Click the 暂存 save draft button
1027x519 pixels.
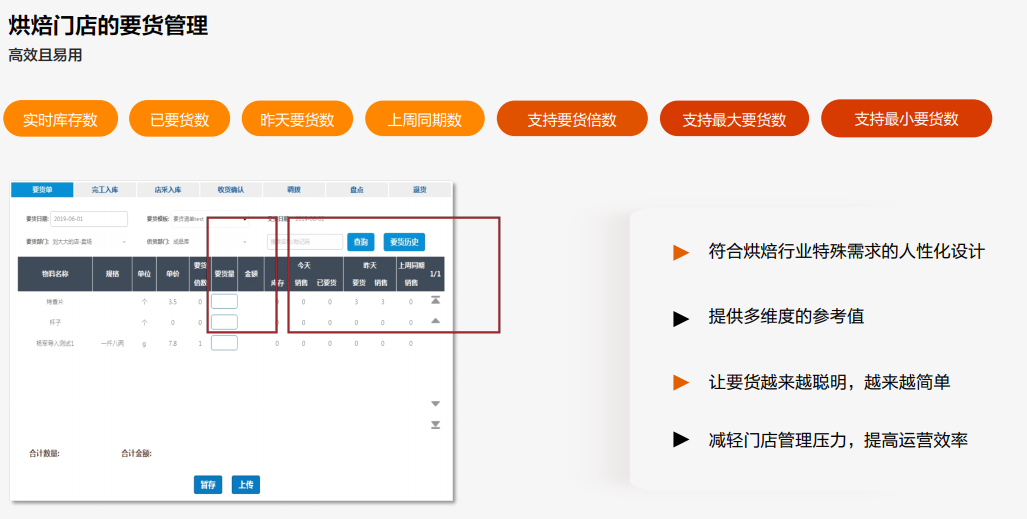click(208, 485)
